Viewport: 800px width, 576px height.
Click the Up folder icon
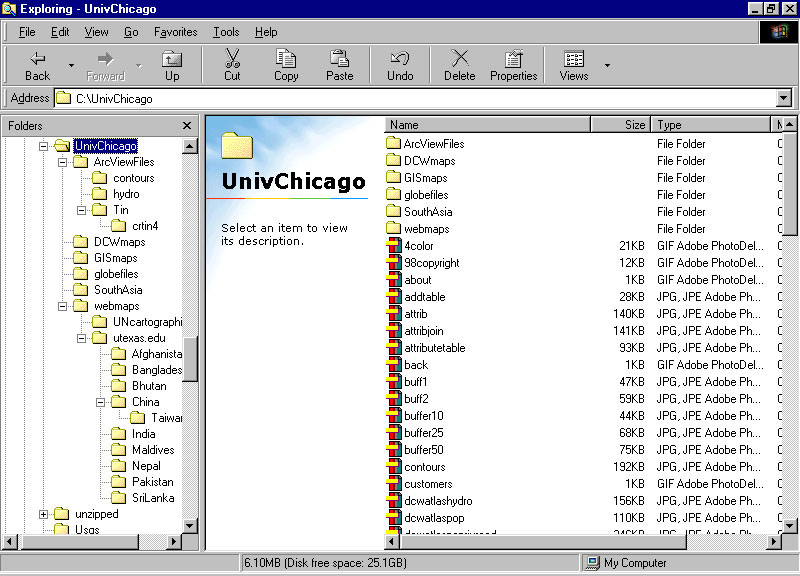pyautogui.click(x=172, y=59)
